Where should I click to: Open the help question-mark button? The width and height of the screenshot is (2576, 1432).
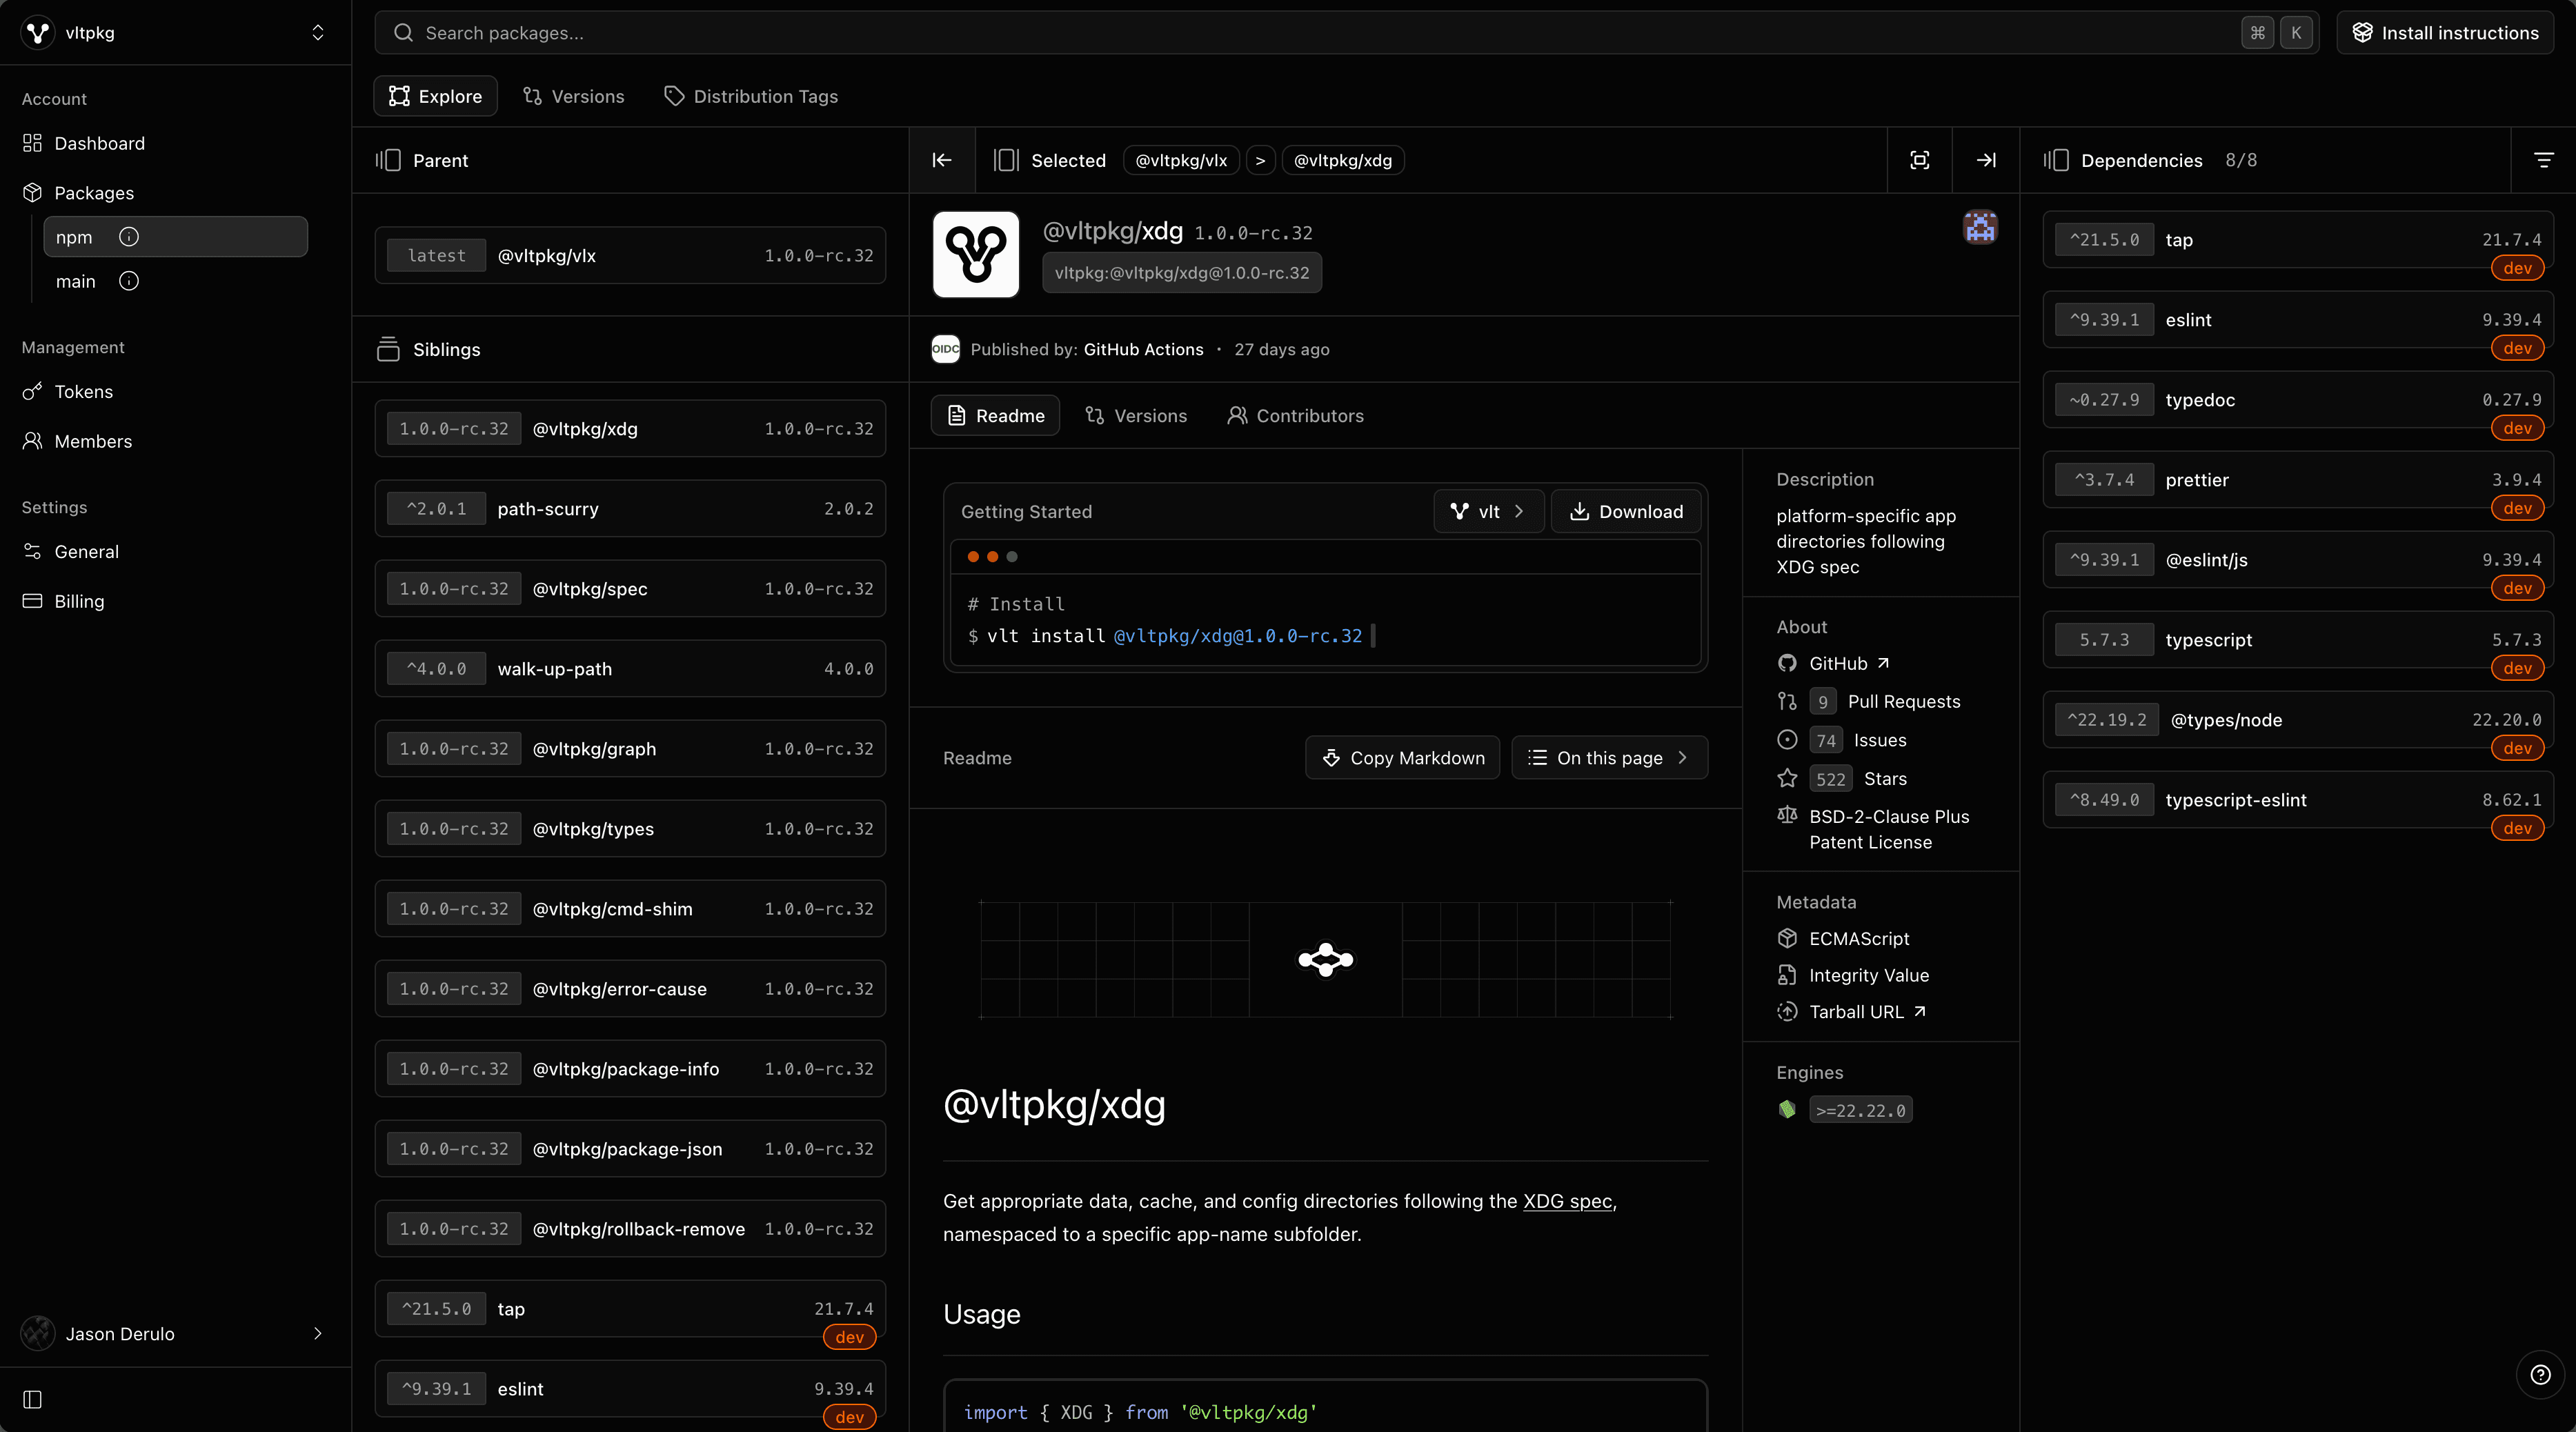pos(2540,1375)
